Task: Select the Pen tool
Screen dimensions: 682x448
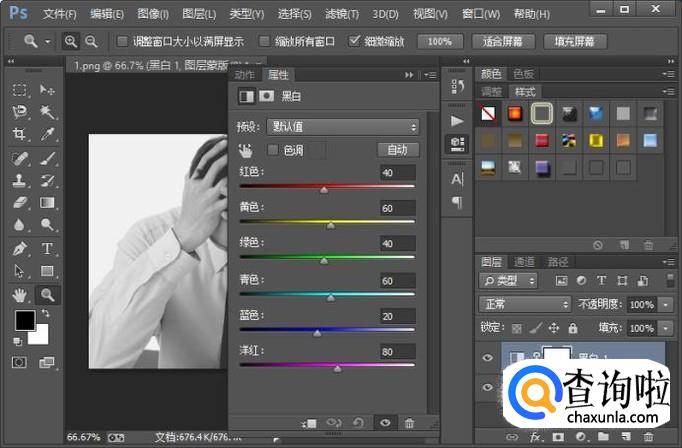Action: 19,249
